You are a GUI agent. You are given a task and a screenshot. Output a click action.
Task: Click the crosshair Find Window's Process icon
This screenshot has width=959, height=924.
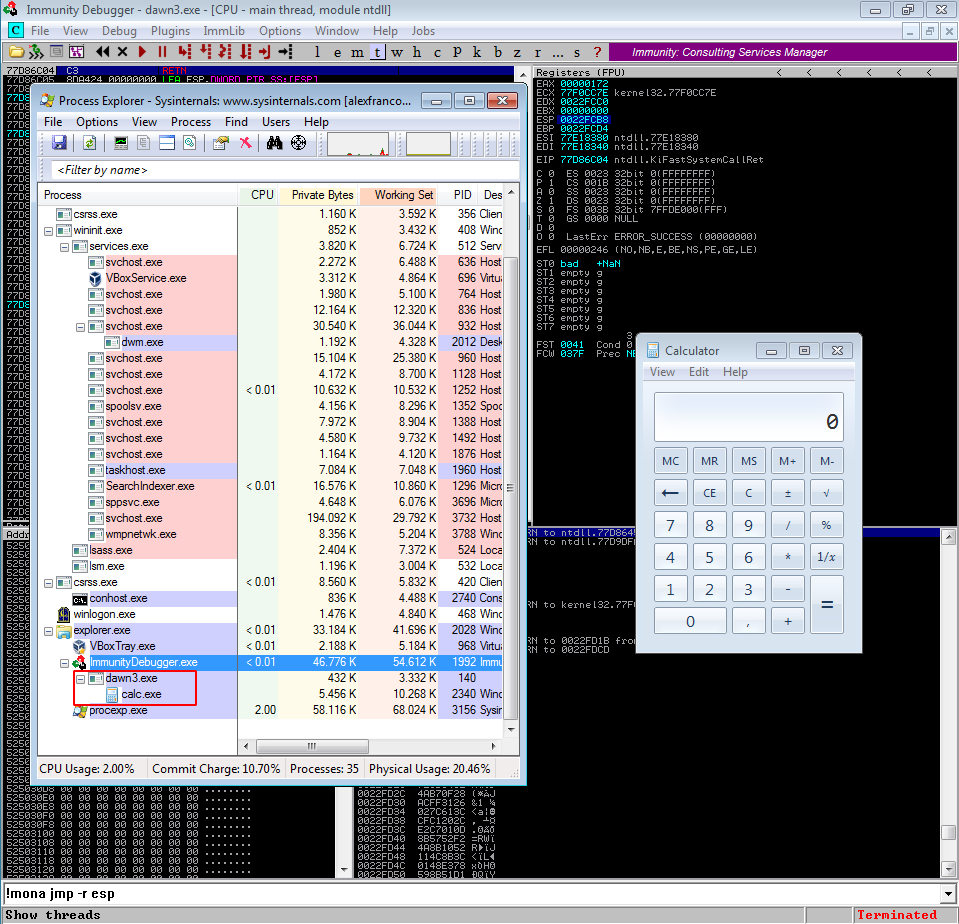pyautogui.click(x=298, y=143)
